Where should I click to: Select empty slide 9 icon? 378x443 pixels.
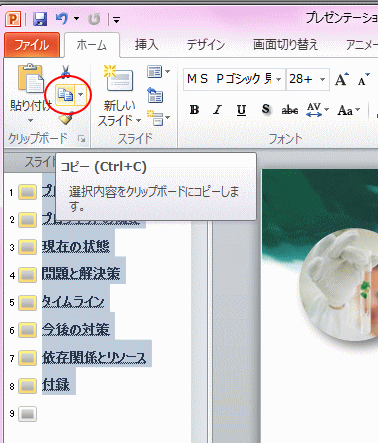28,414
